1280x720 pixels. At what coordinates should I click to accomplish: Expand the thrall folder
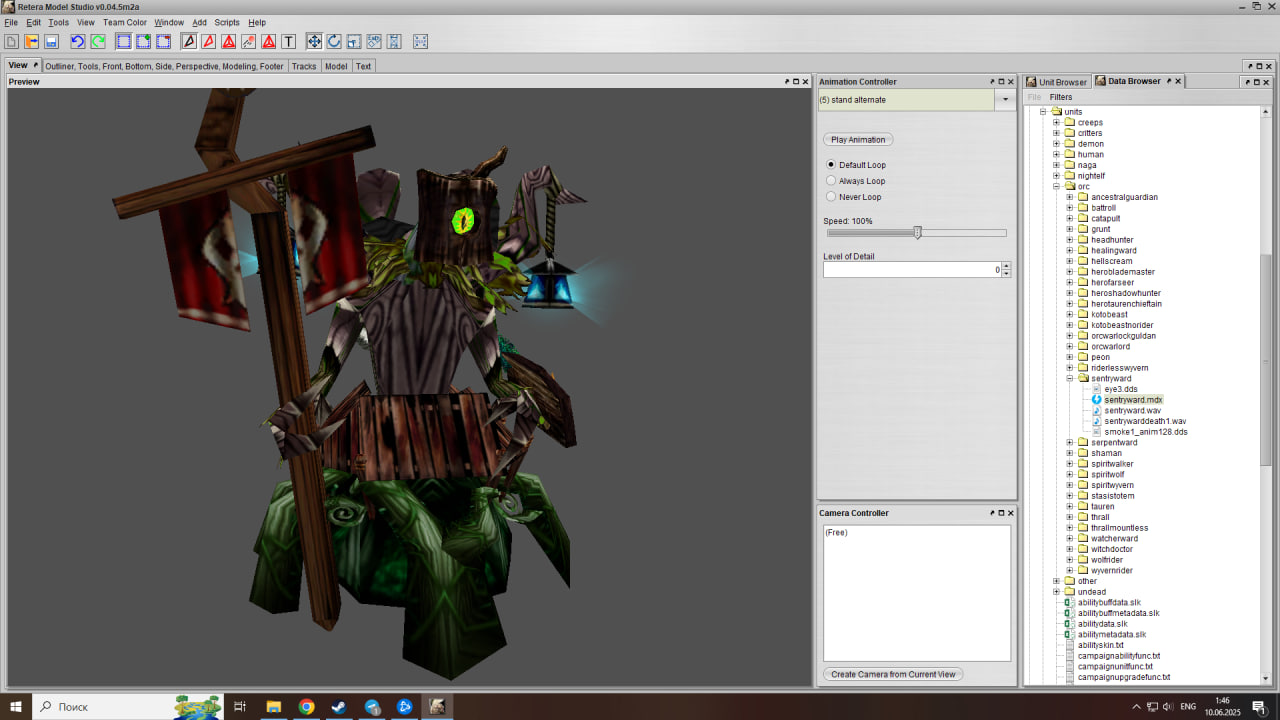coord(1070,517)
